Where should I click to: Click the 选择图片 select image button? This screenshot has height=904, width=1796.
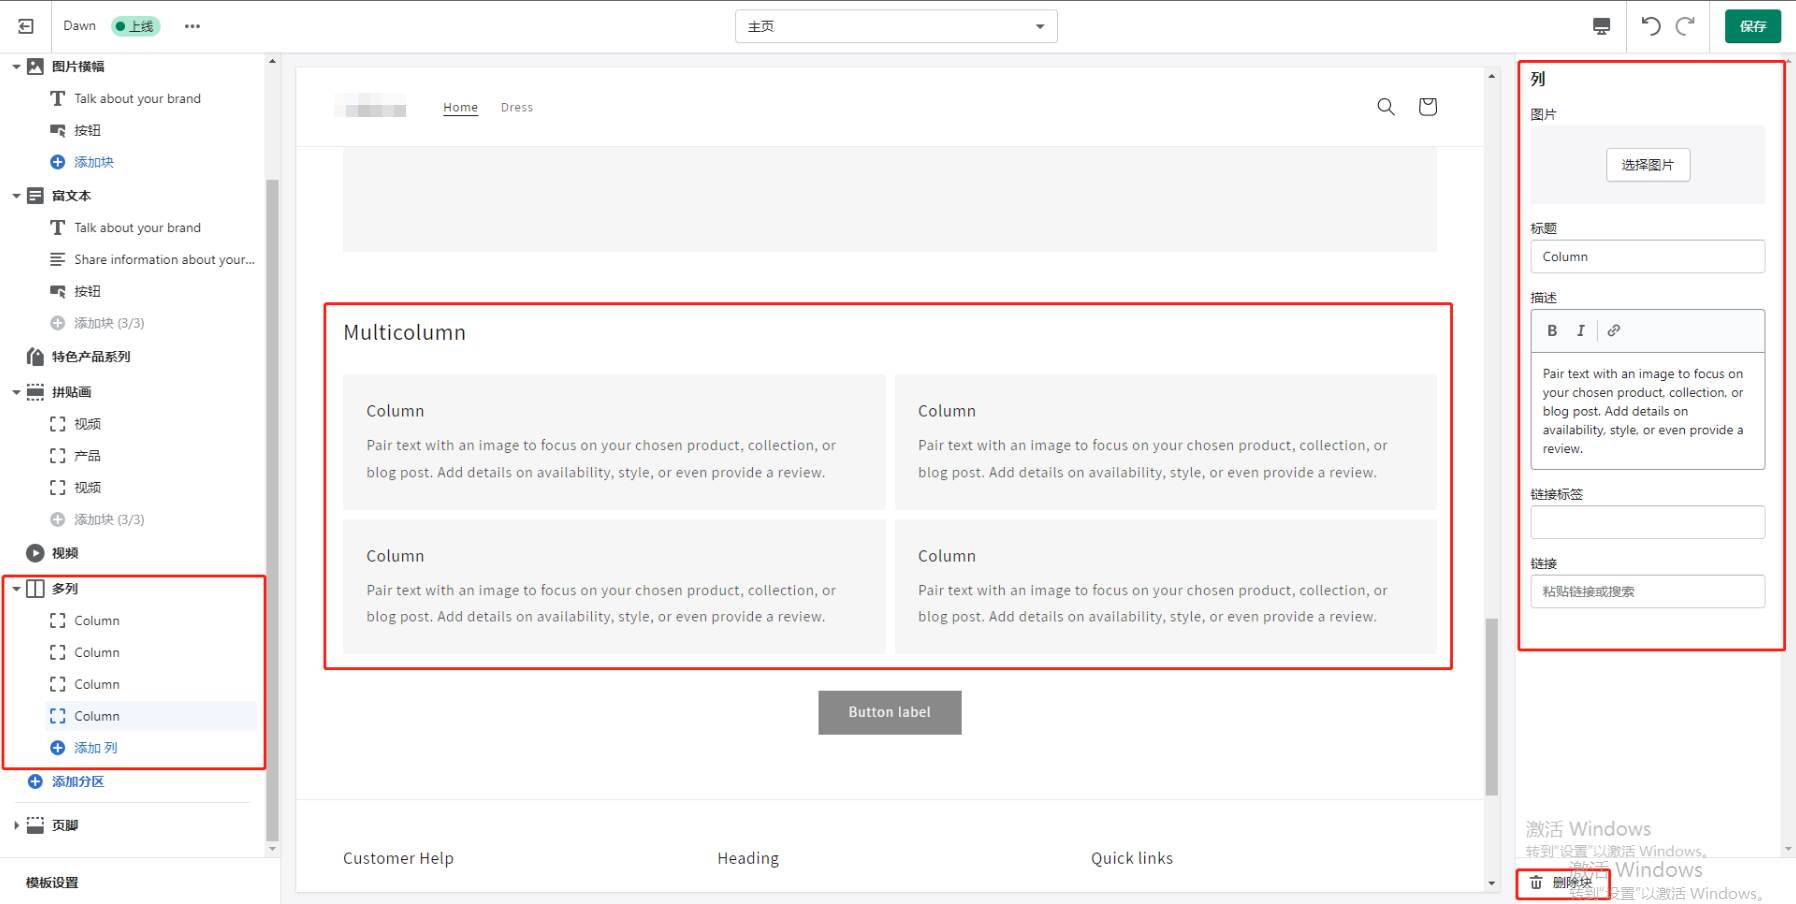tap(1648, 165)
